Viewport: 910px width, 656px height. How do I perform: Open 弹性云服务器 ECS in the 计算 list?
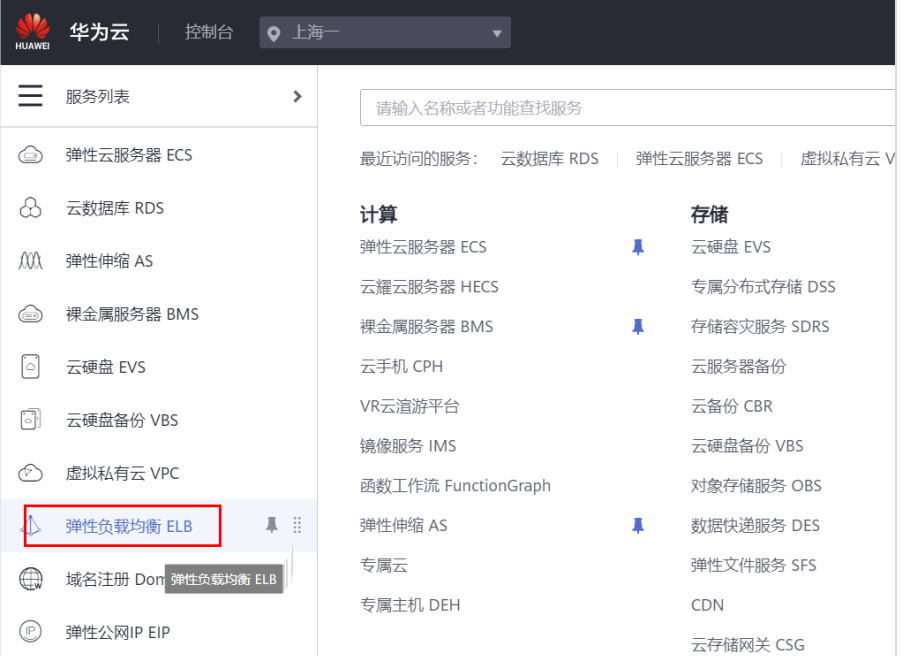coord(423,247)
